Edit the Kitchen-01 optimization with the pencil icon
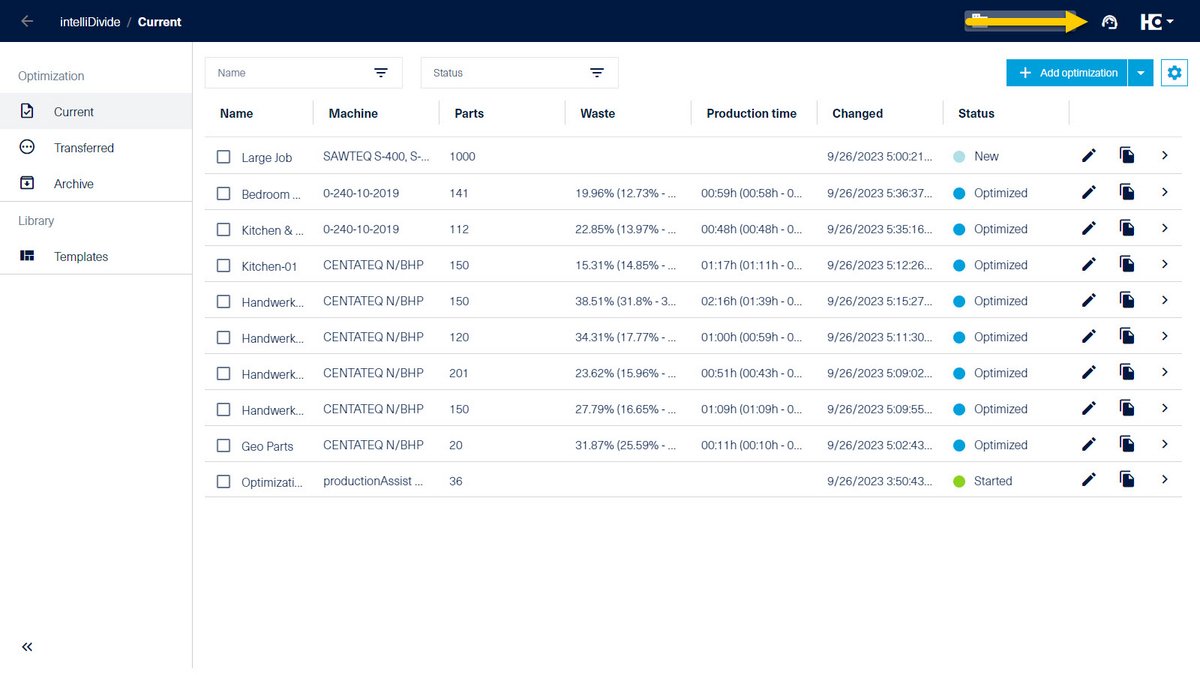The image size is (1200, 675). [1088, 265]
